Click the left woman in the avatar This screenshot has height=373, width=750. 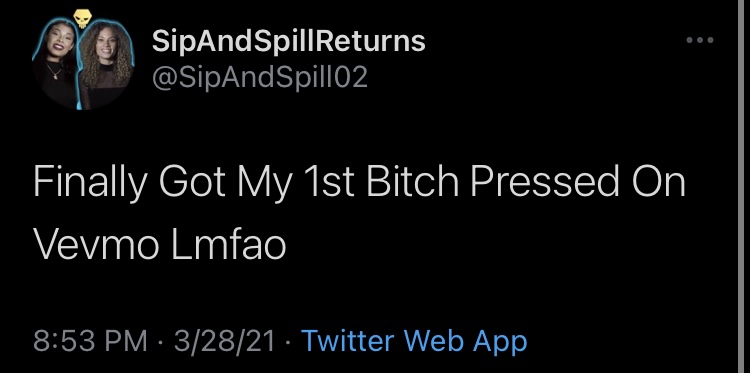(55, 62)
